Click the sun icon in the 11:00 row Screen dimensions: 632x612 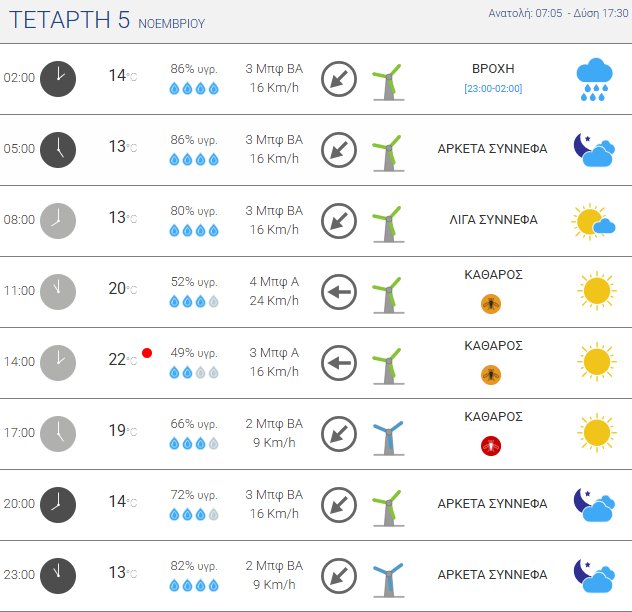tap(594, 291)
